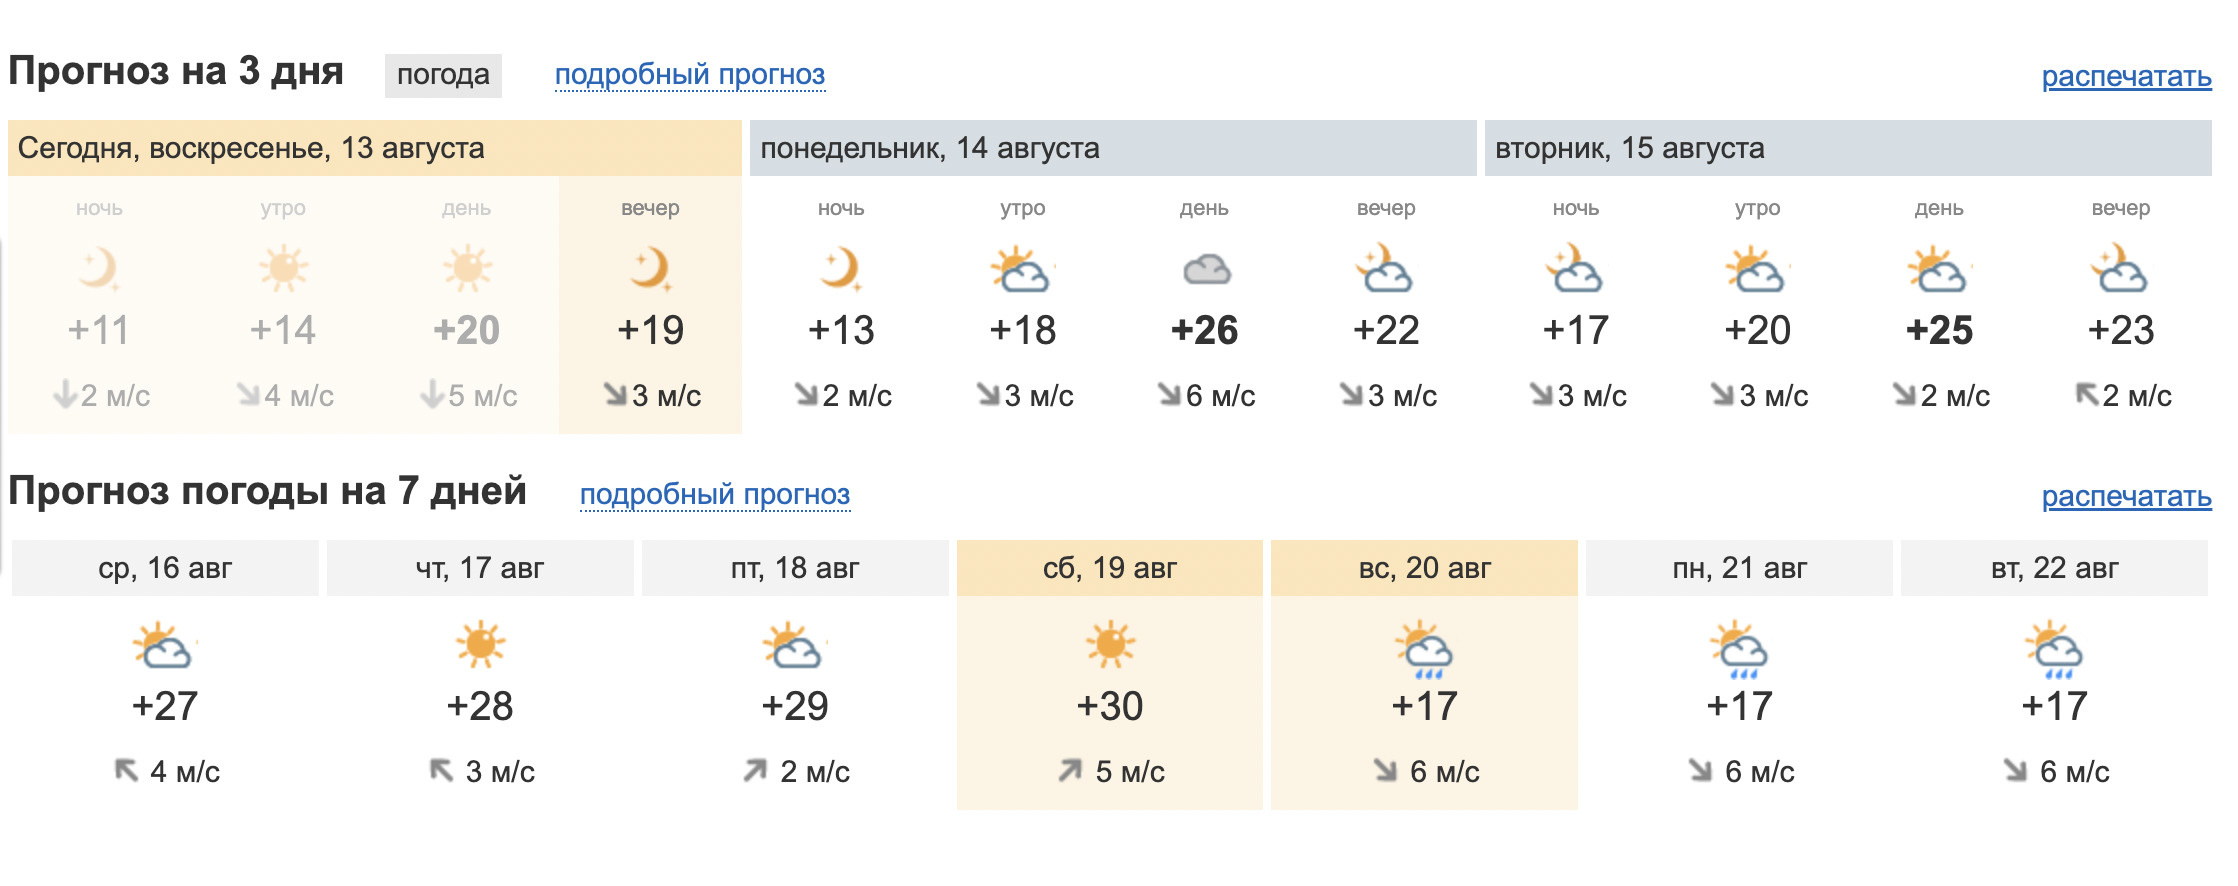Viewport: 2238px width, 886px height.
Task: Select the понедельник, 14 августа header
Action: tap(1113, 148)
